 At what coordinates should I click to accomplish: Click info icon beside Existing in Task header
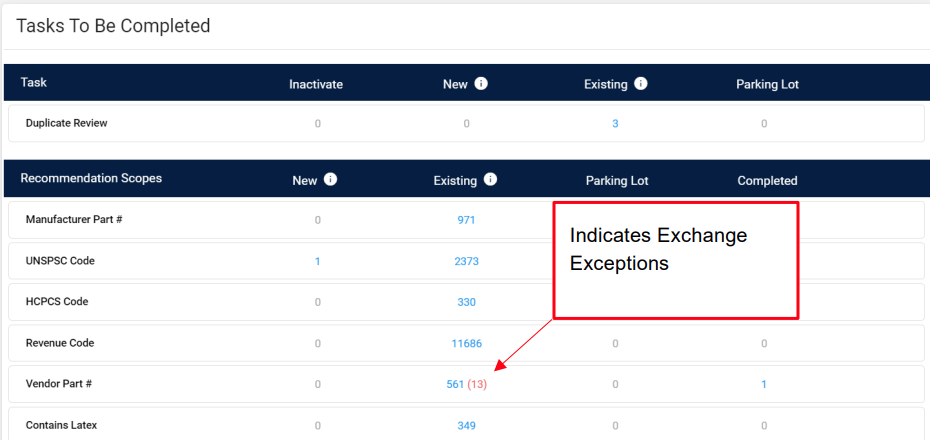[x=641, y=84]
